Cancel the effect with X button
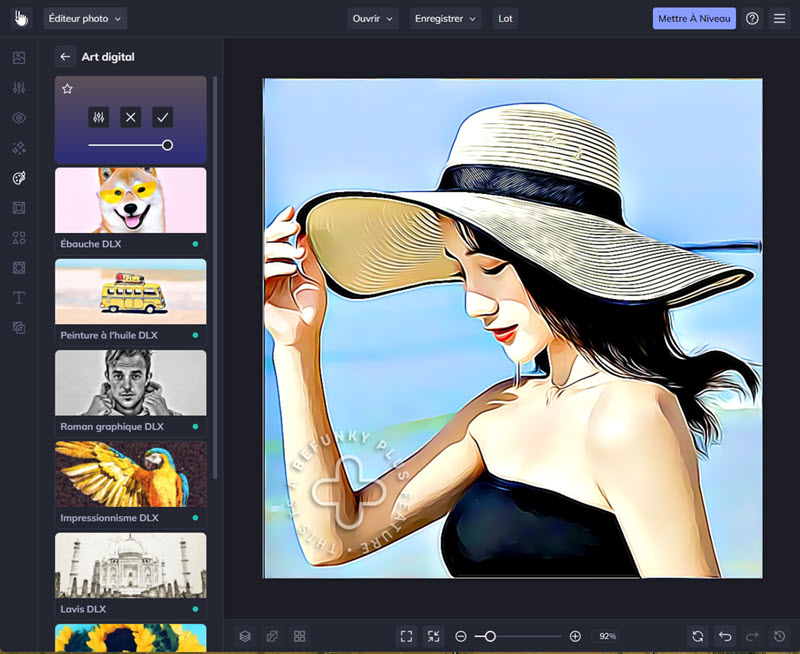This screenshot has height=654, width=800. 130,117
